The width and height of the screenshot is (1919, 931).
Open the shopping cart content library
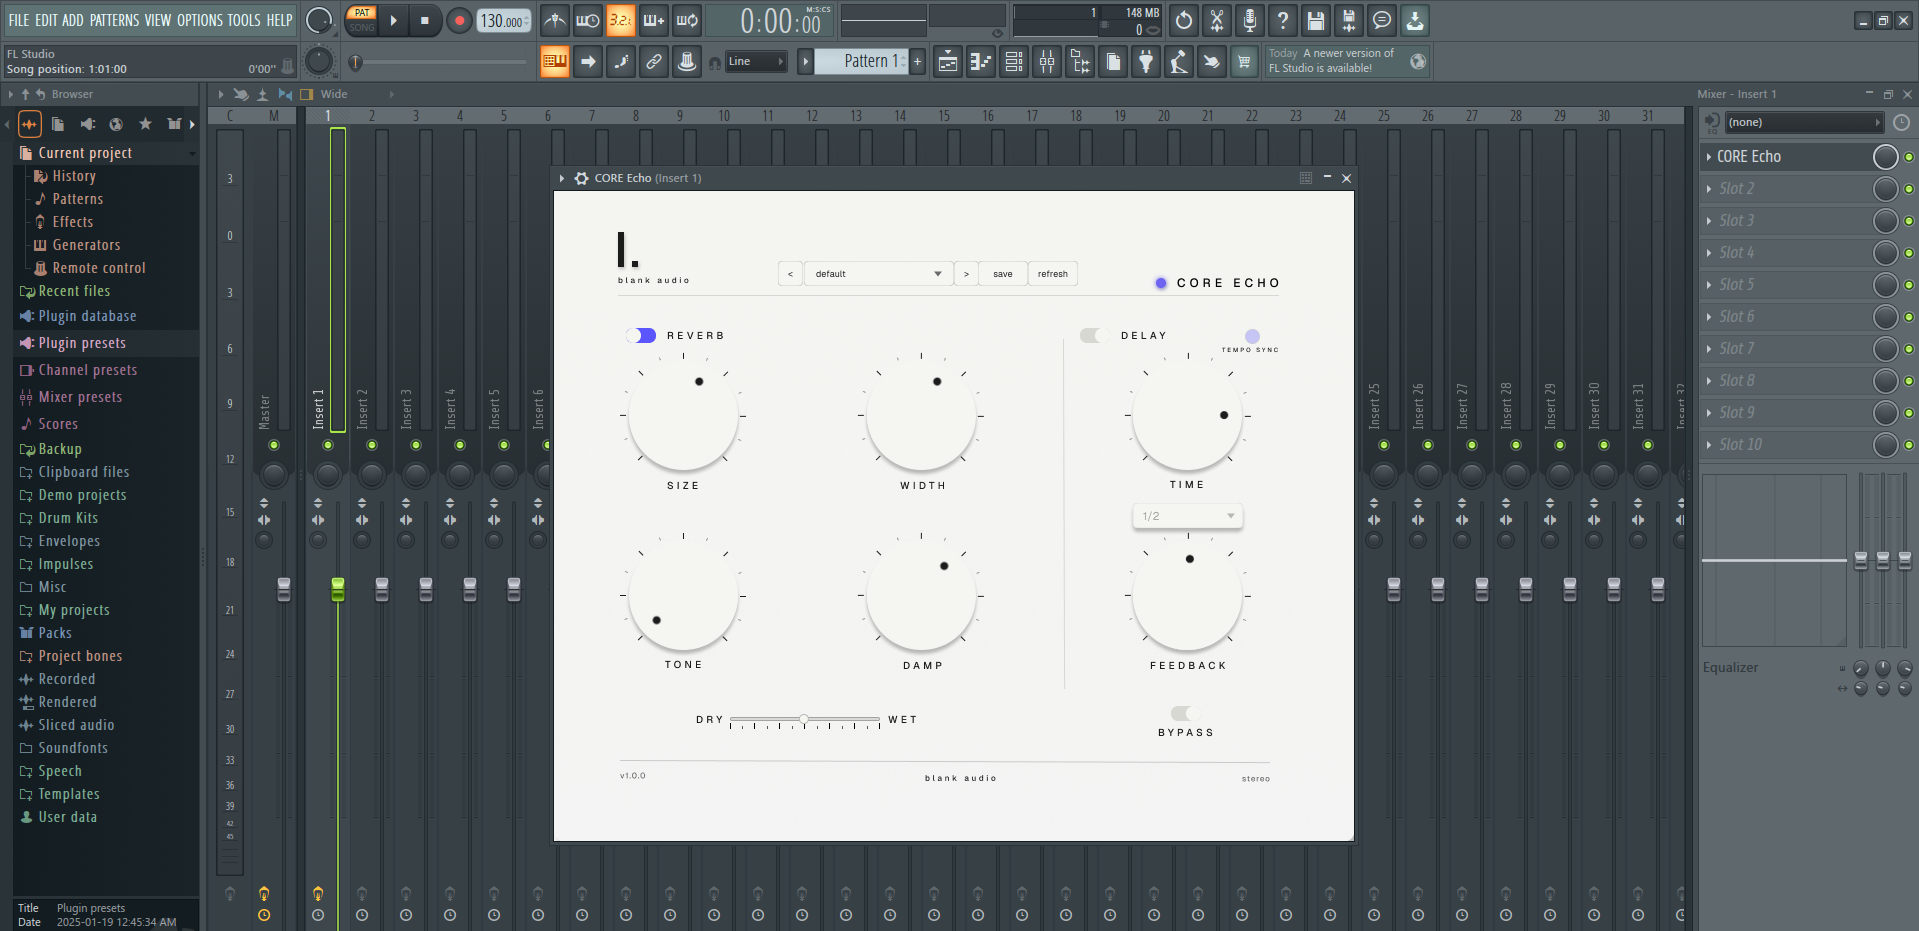click(1244, 62)
